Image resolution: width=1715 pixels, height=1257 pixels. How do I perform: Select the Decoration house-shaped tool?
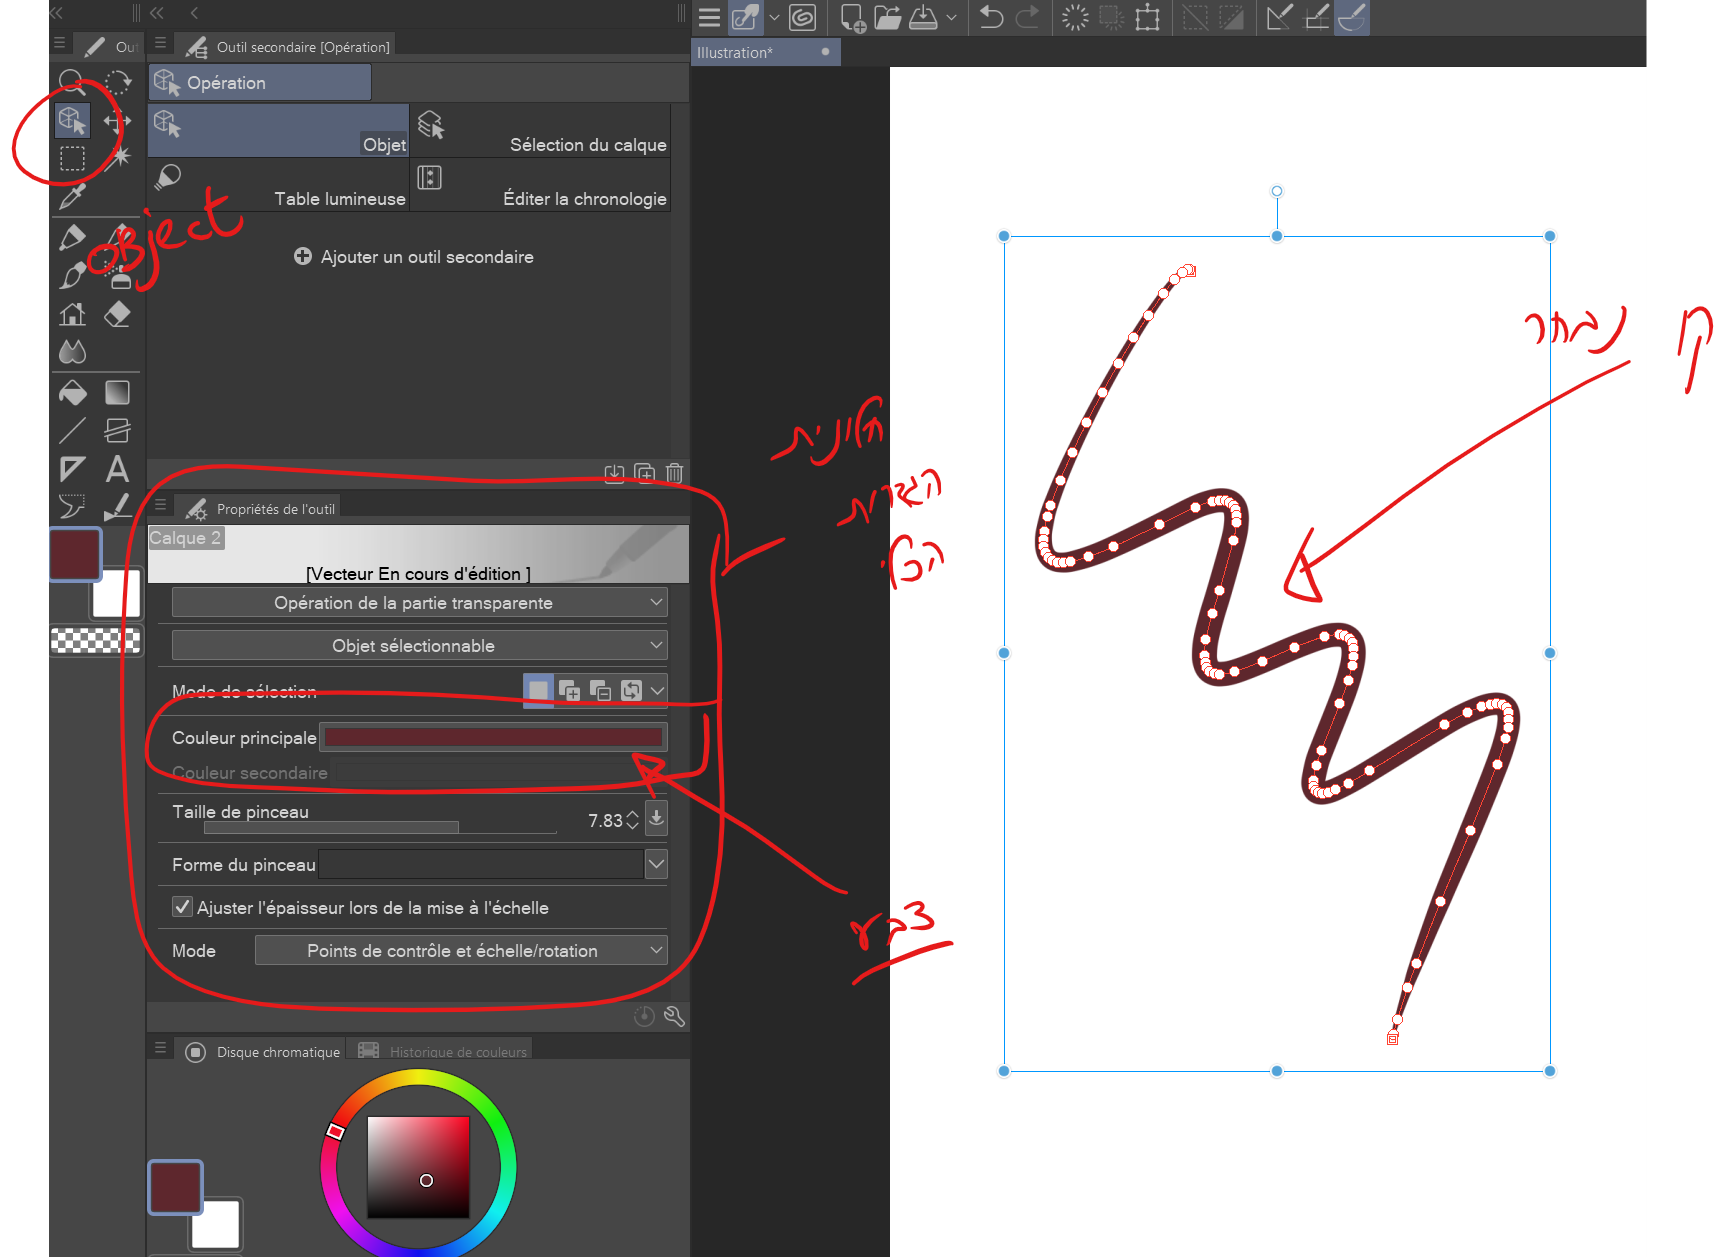click(x=72, y=314)
